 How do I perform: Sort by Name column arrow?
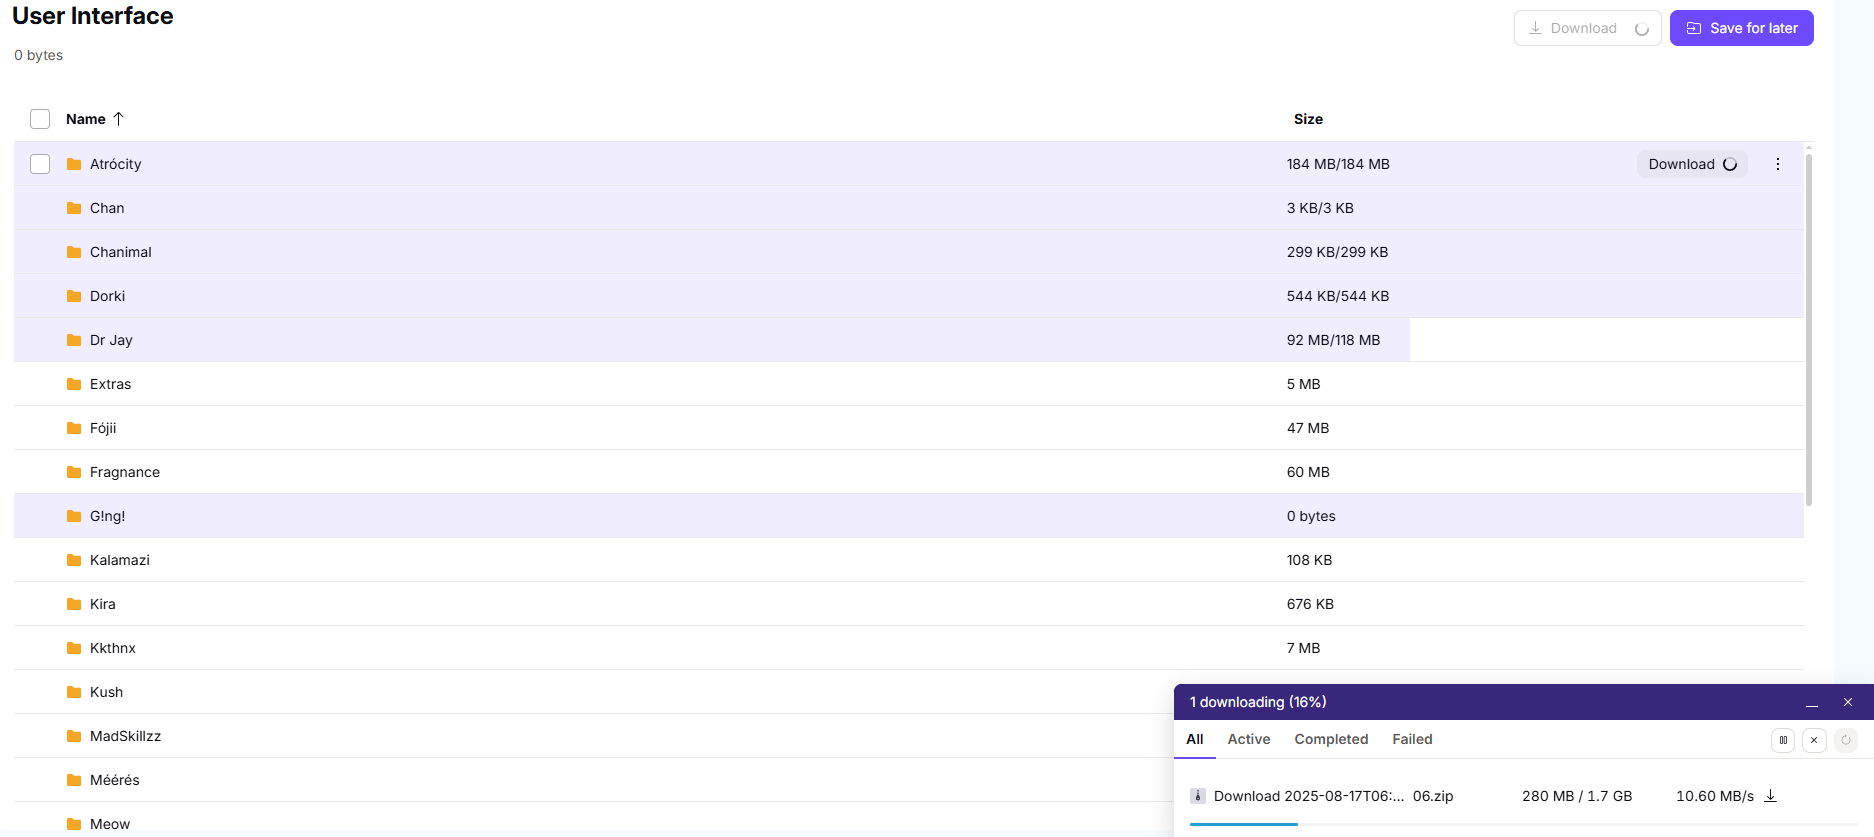[118, 119]
